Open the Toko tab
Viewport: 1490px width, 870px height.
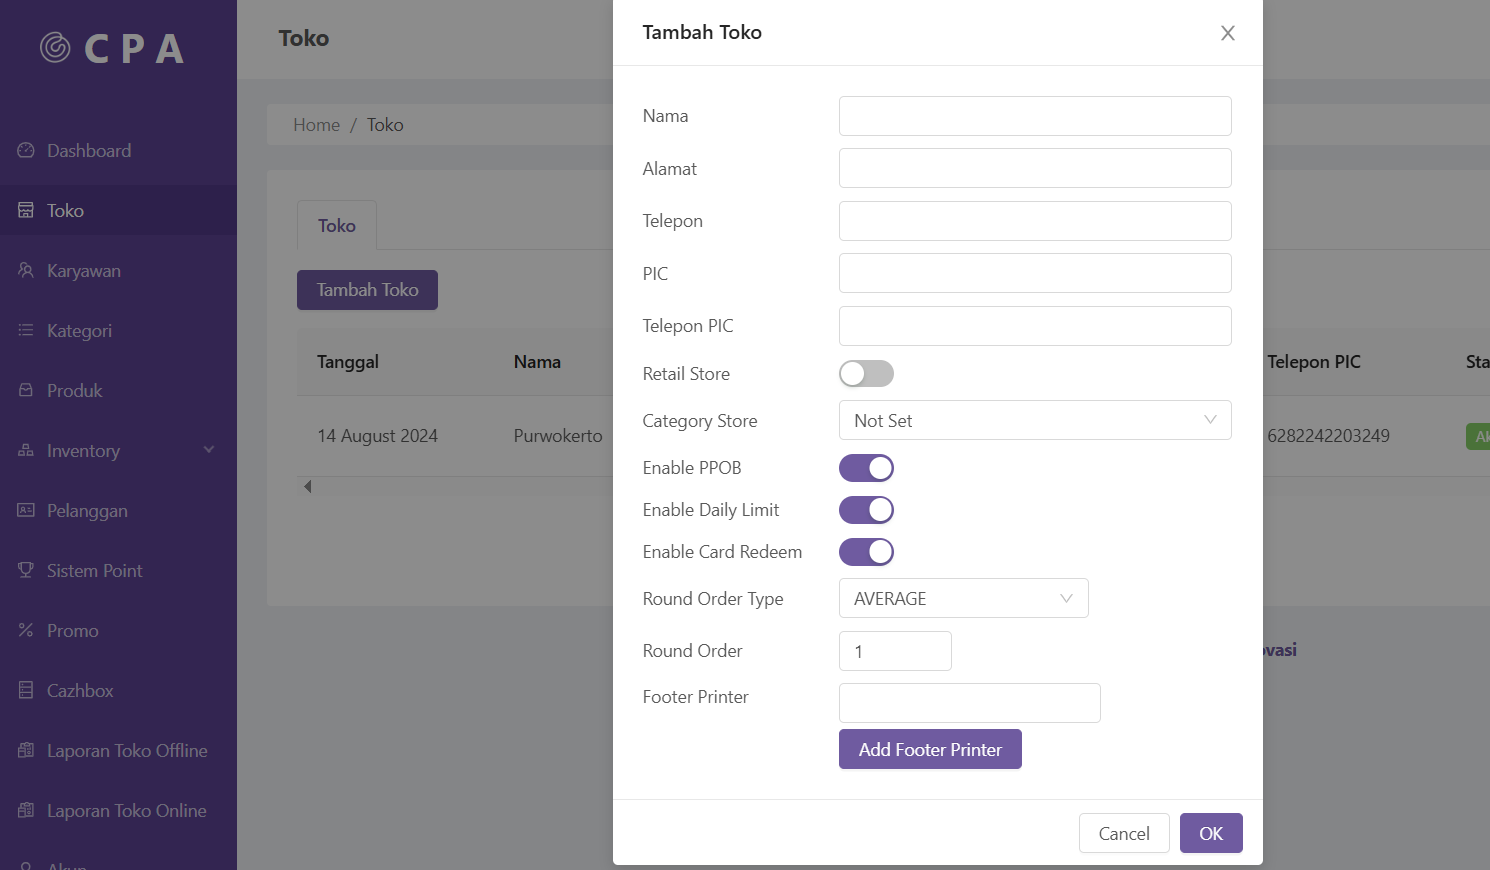337,226
